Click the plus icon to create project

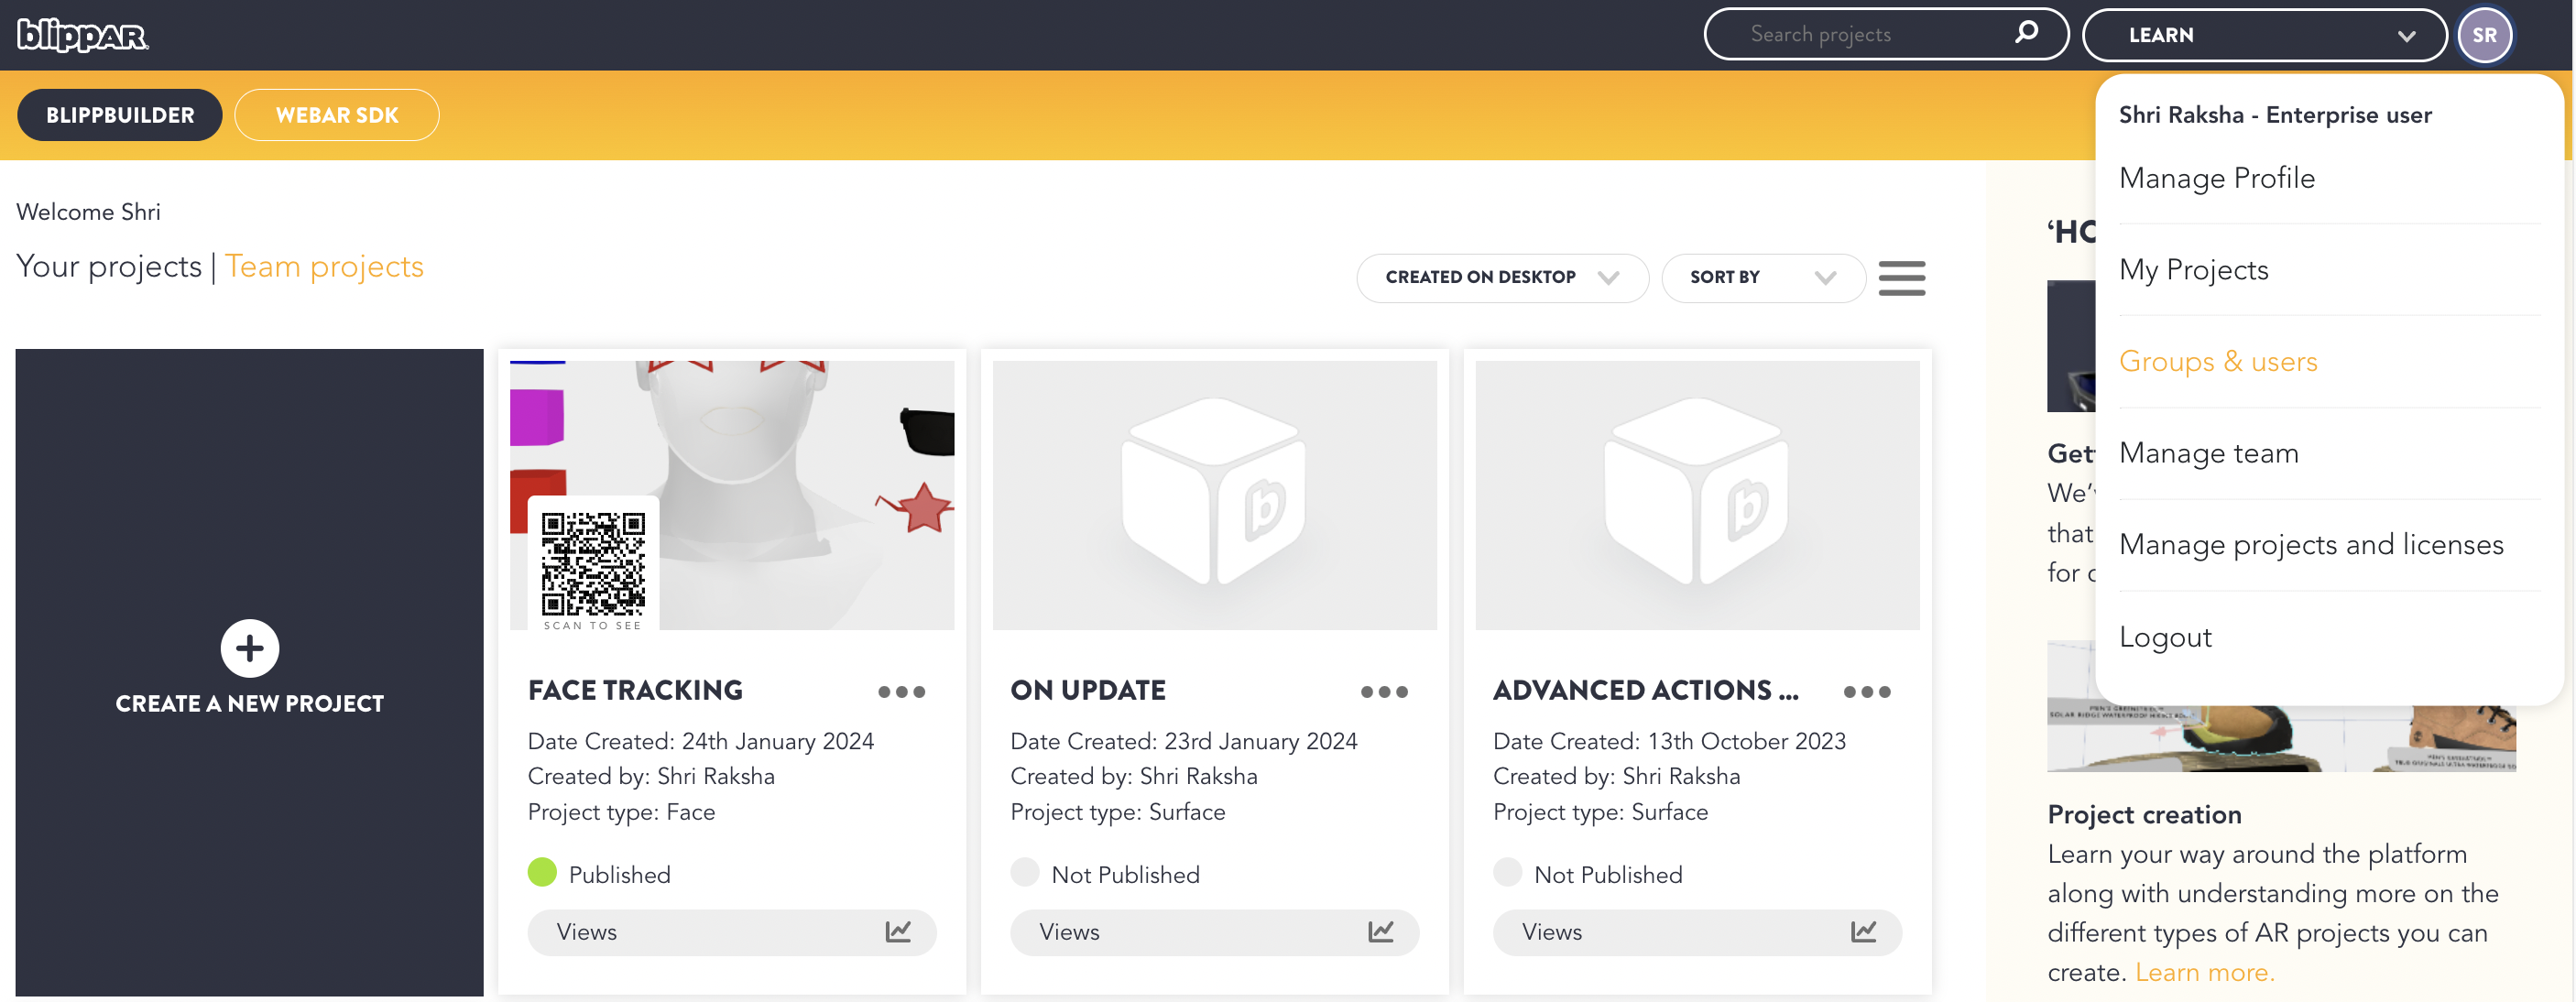coord(249,648)
